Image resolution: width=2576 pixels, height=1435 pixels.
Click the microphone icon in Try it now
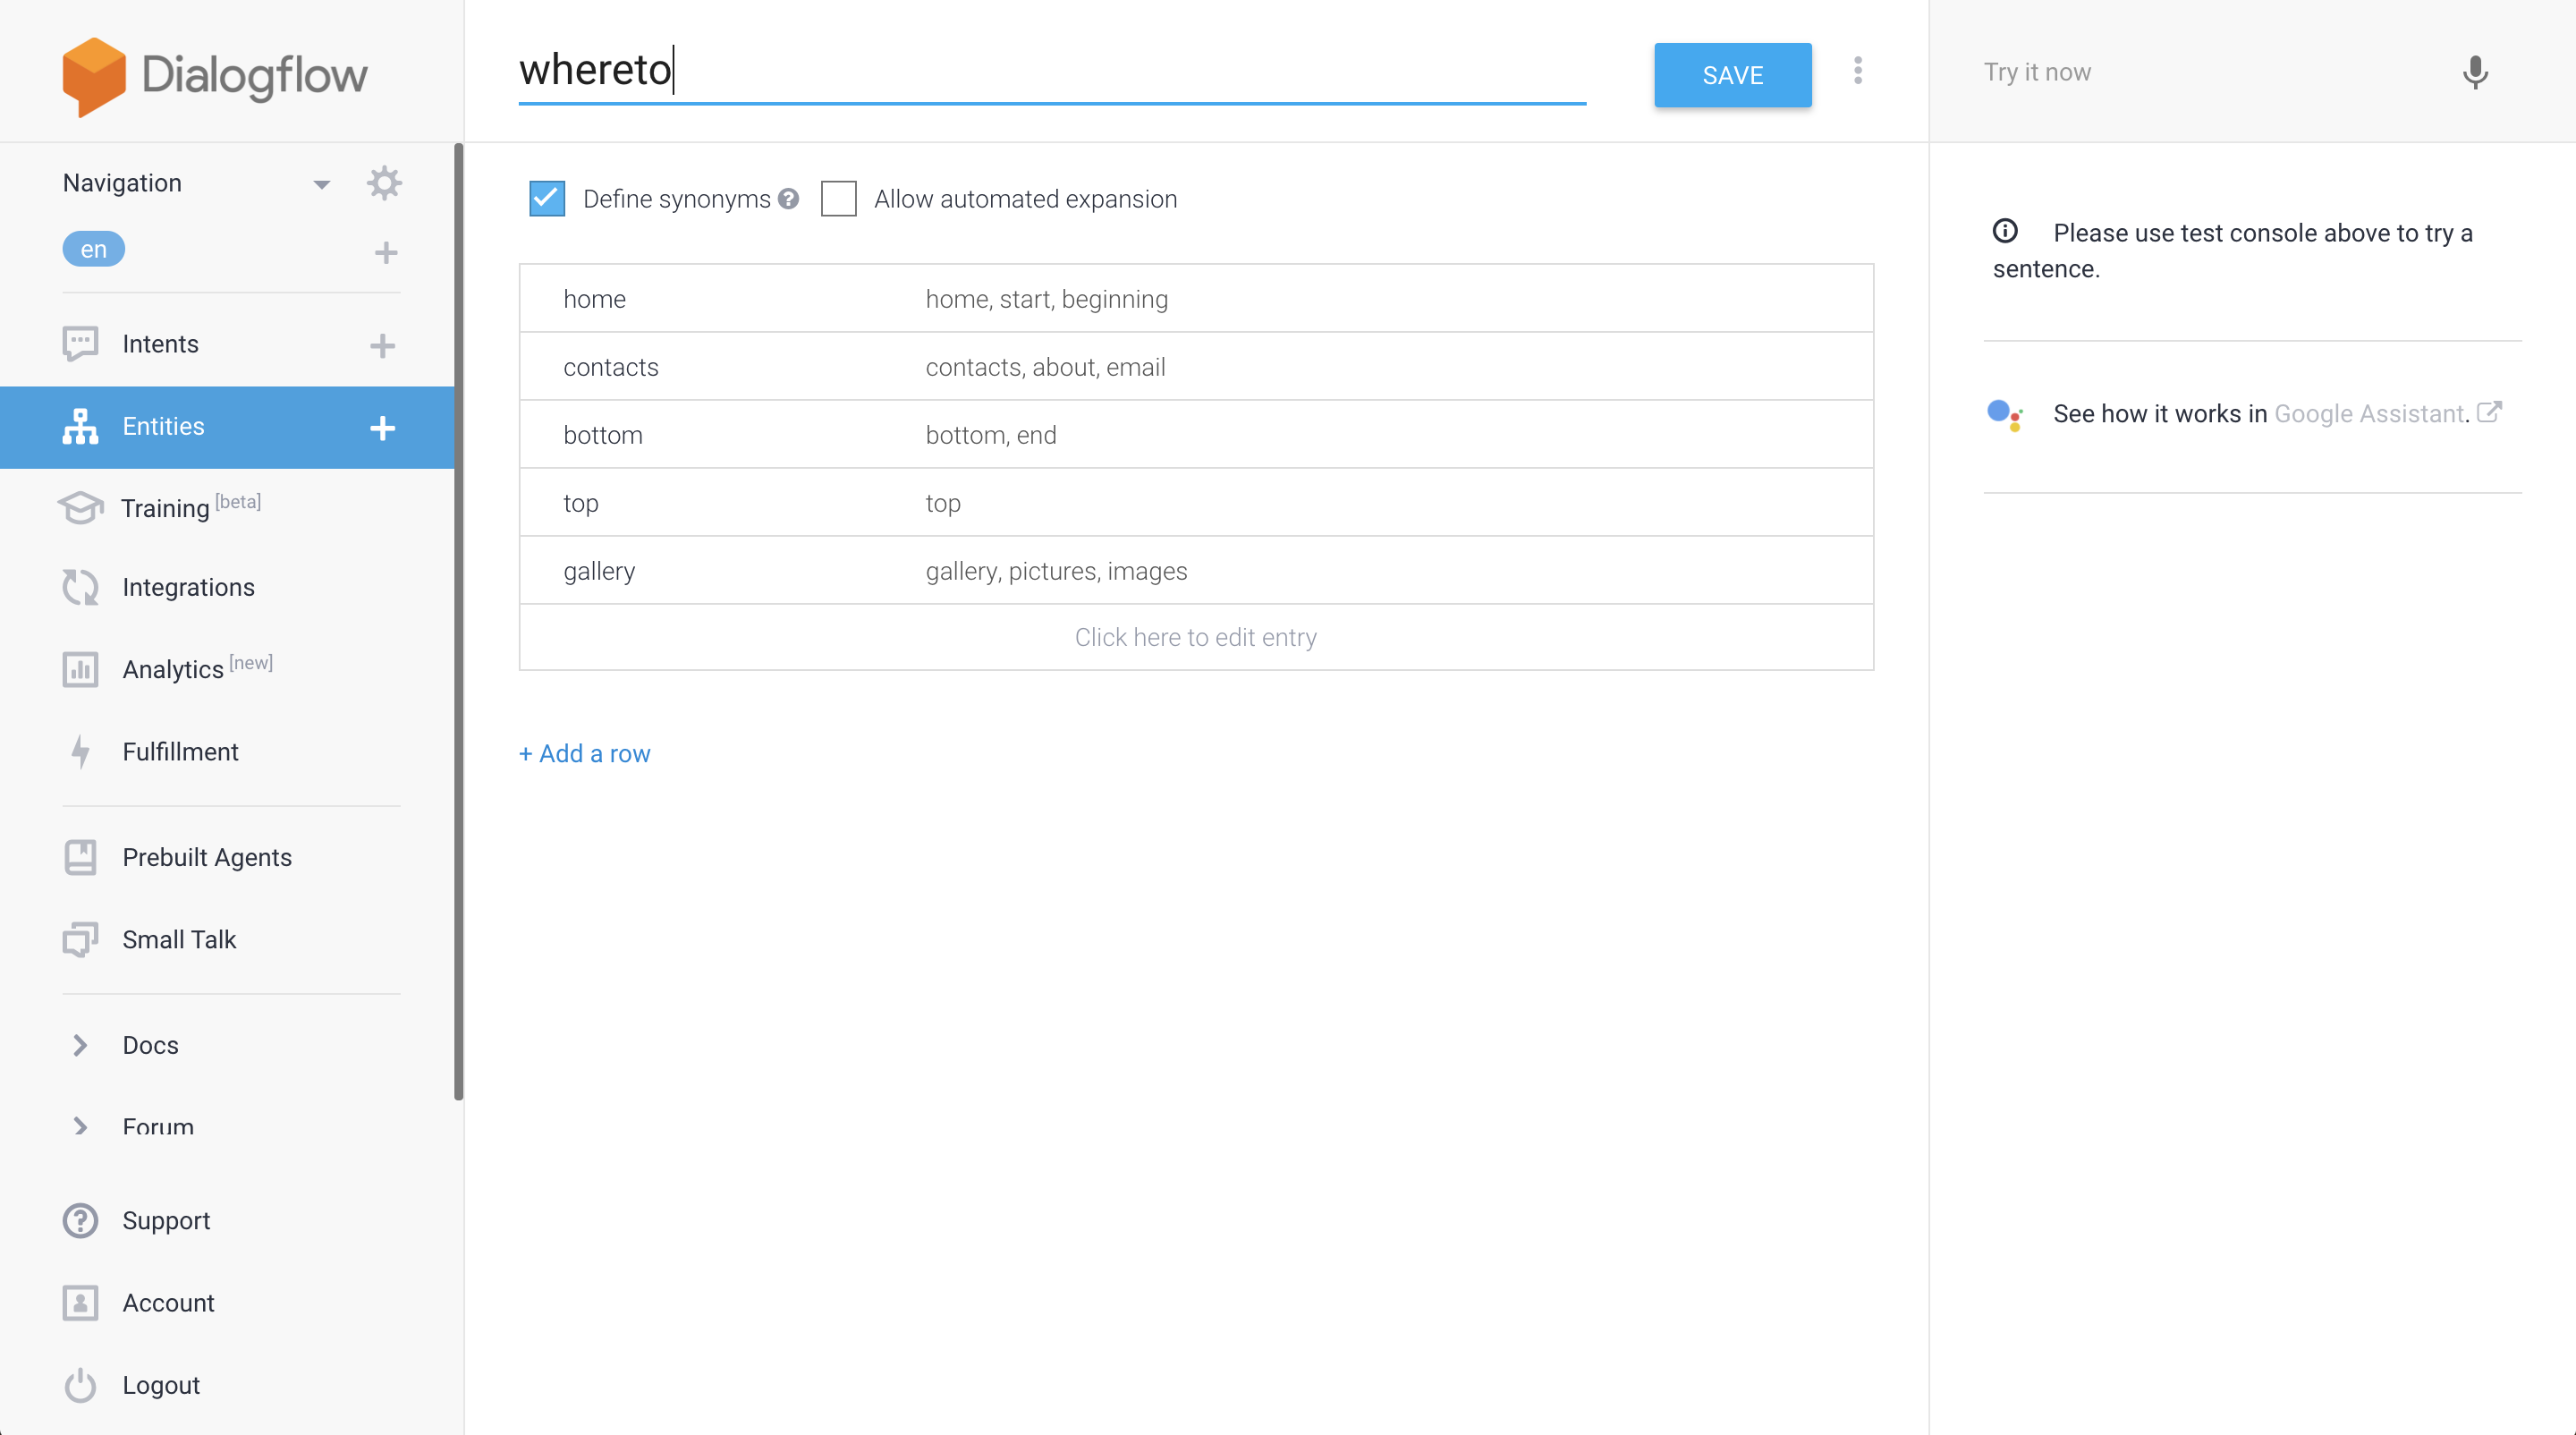coord(2474,72)
